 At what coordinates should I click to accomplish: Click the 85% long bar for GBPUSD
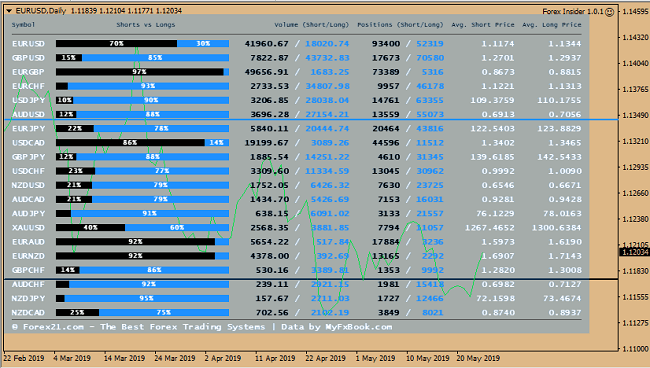(155, 58)
